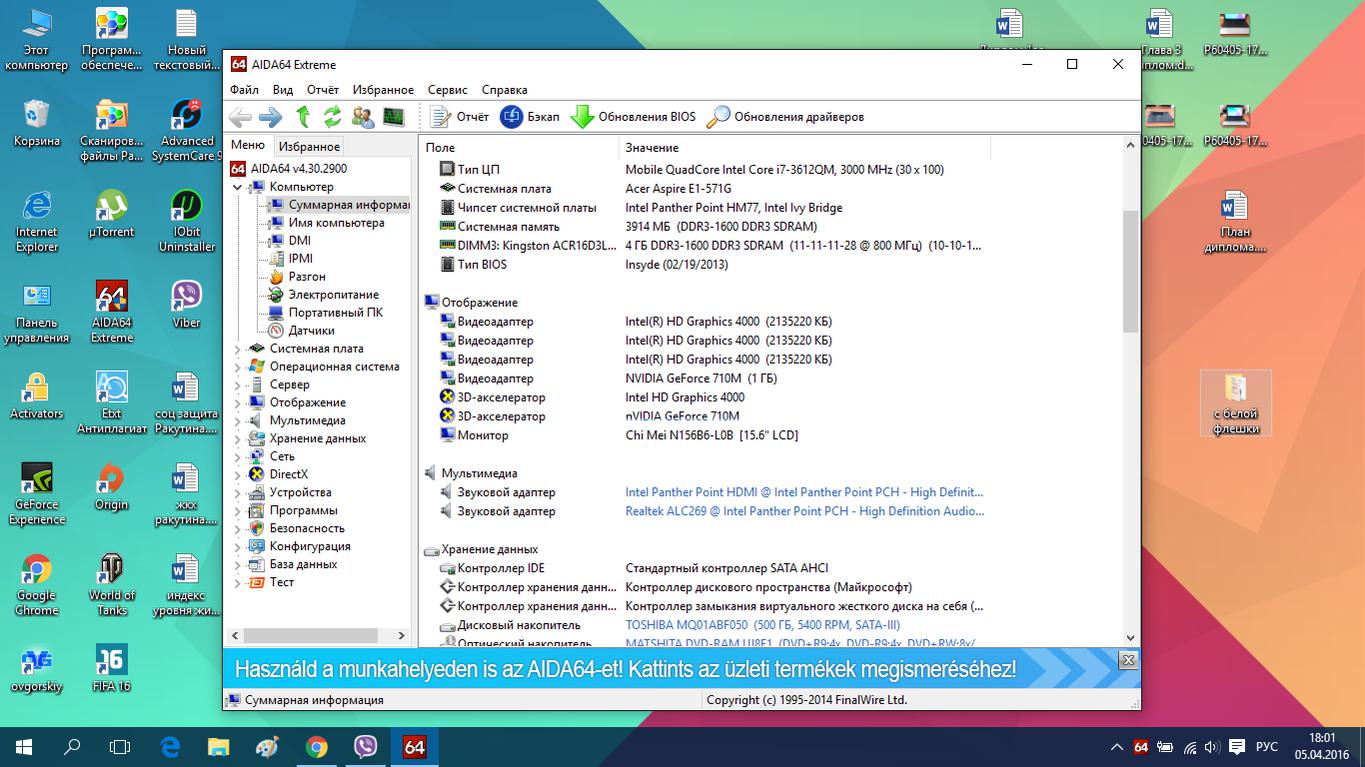
Task: Select Имя компьютера in the tree
Action: [336, 223]
